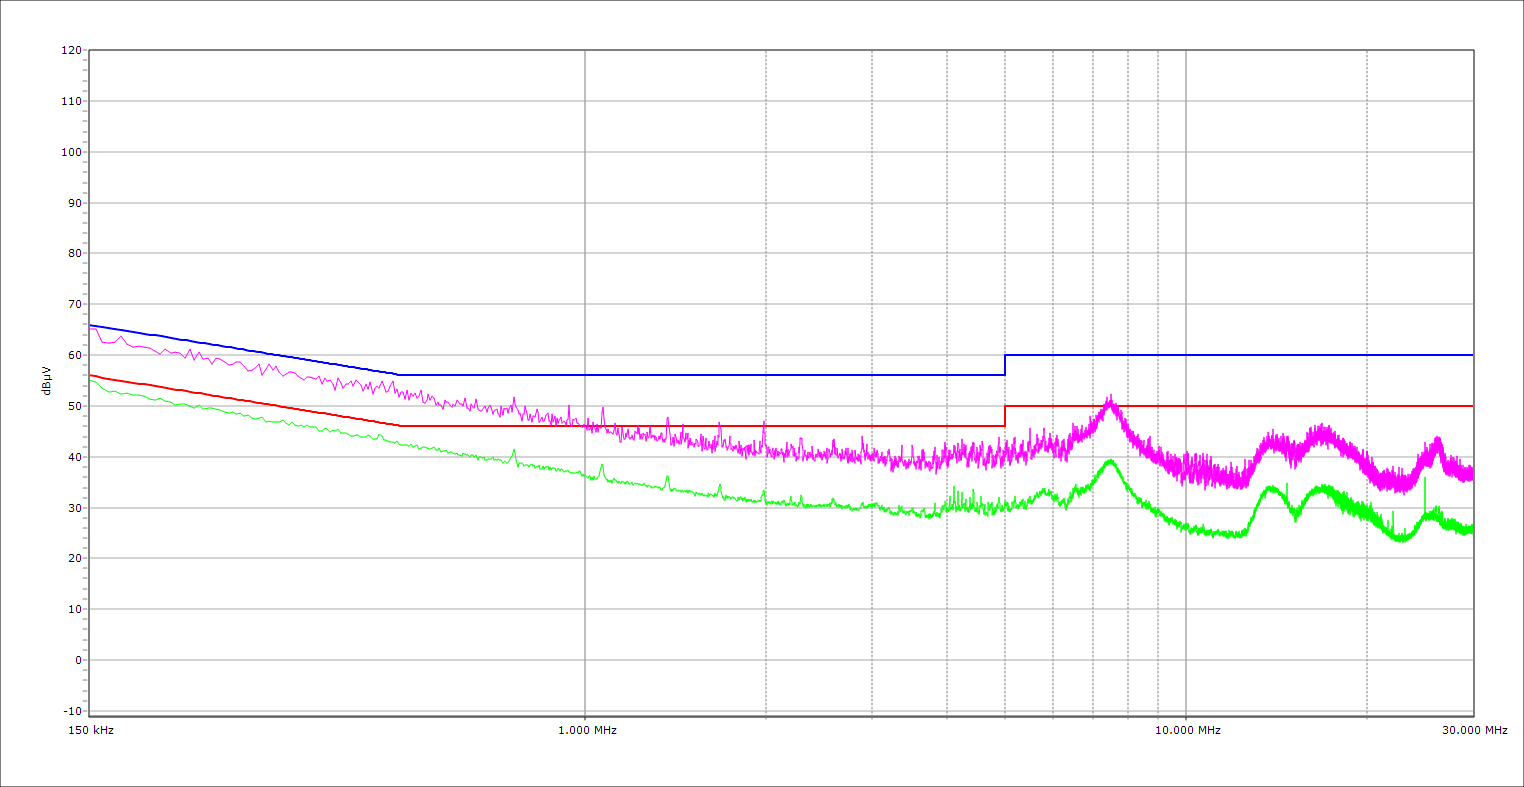Click the 0 value on the y-axis
This screenshot has height=787, width=1524.
pos(77,660)
